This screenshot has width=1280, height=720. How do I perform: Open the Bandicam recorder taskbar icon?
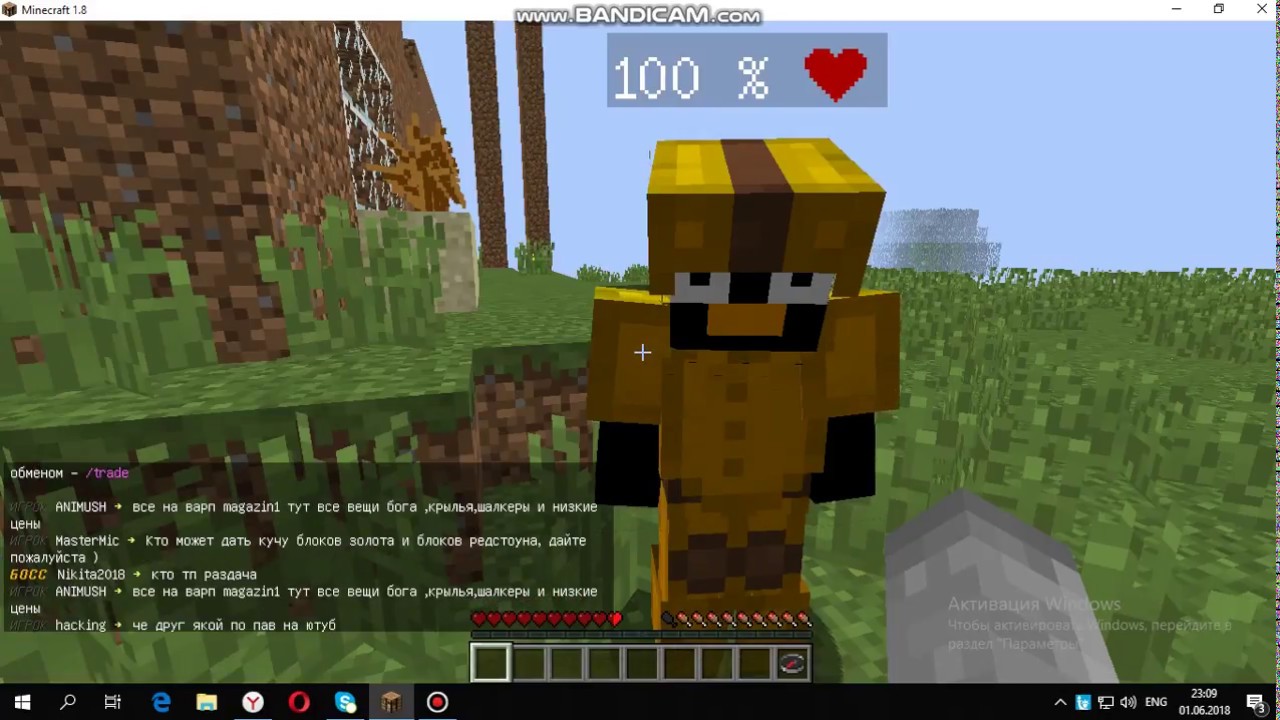[x=437, y=702]
